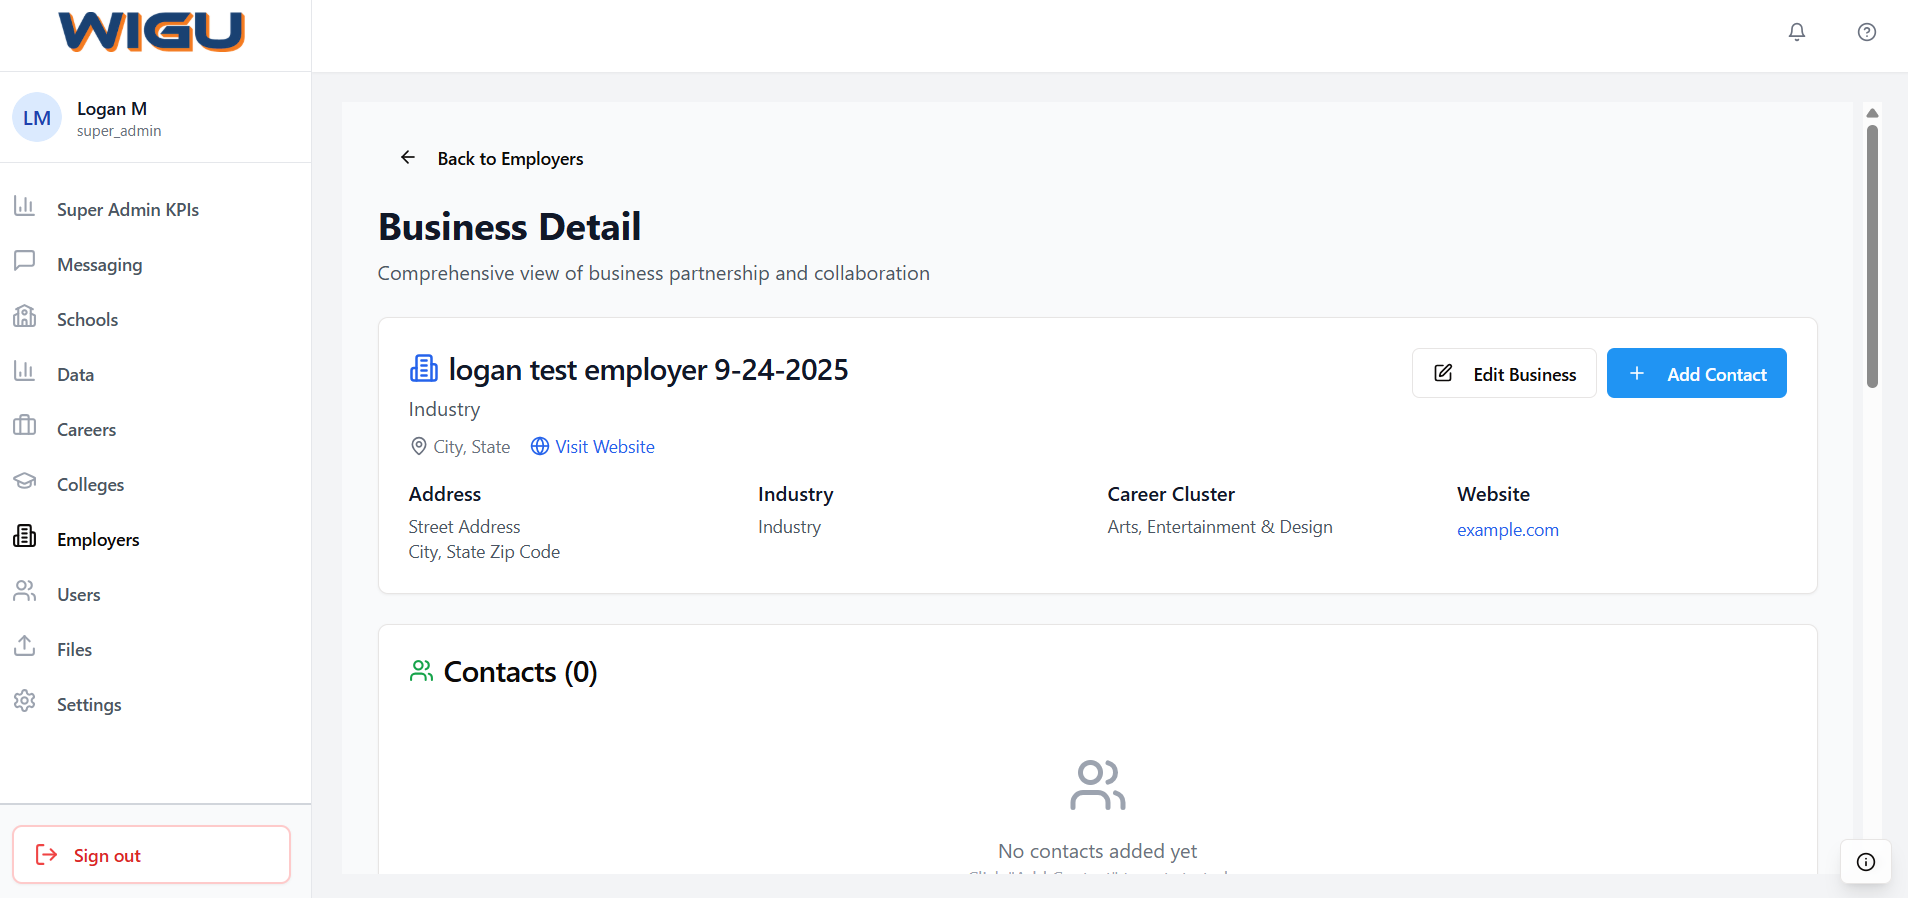This screenshot has height=898, width=1908.
Task: Click the Settings gear icon in sidebar
Action: (x=25, y=703)
